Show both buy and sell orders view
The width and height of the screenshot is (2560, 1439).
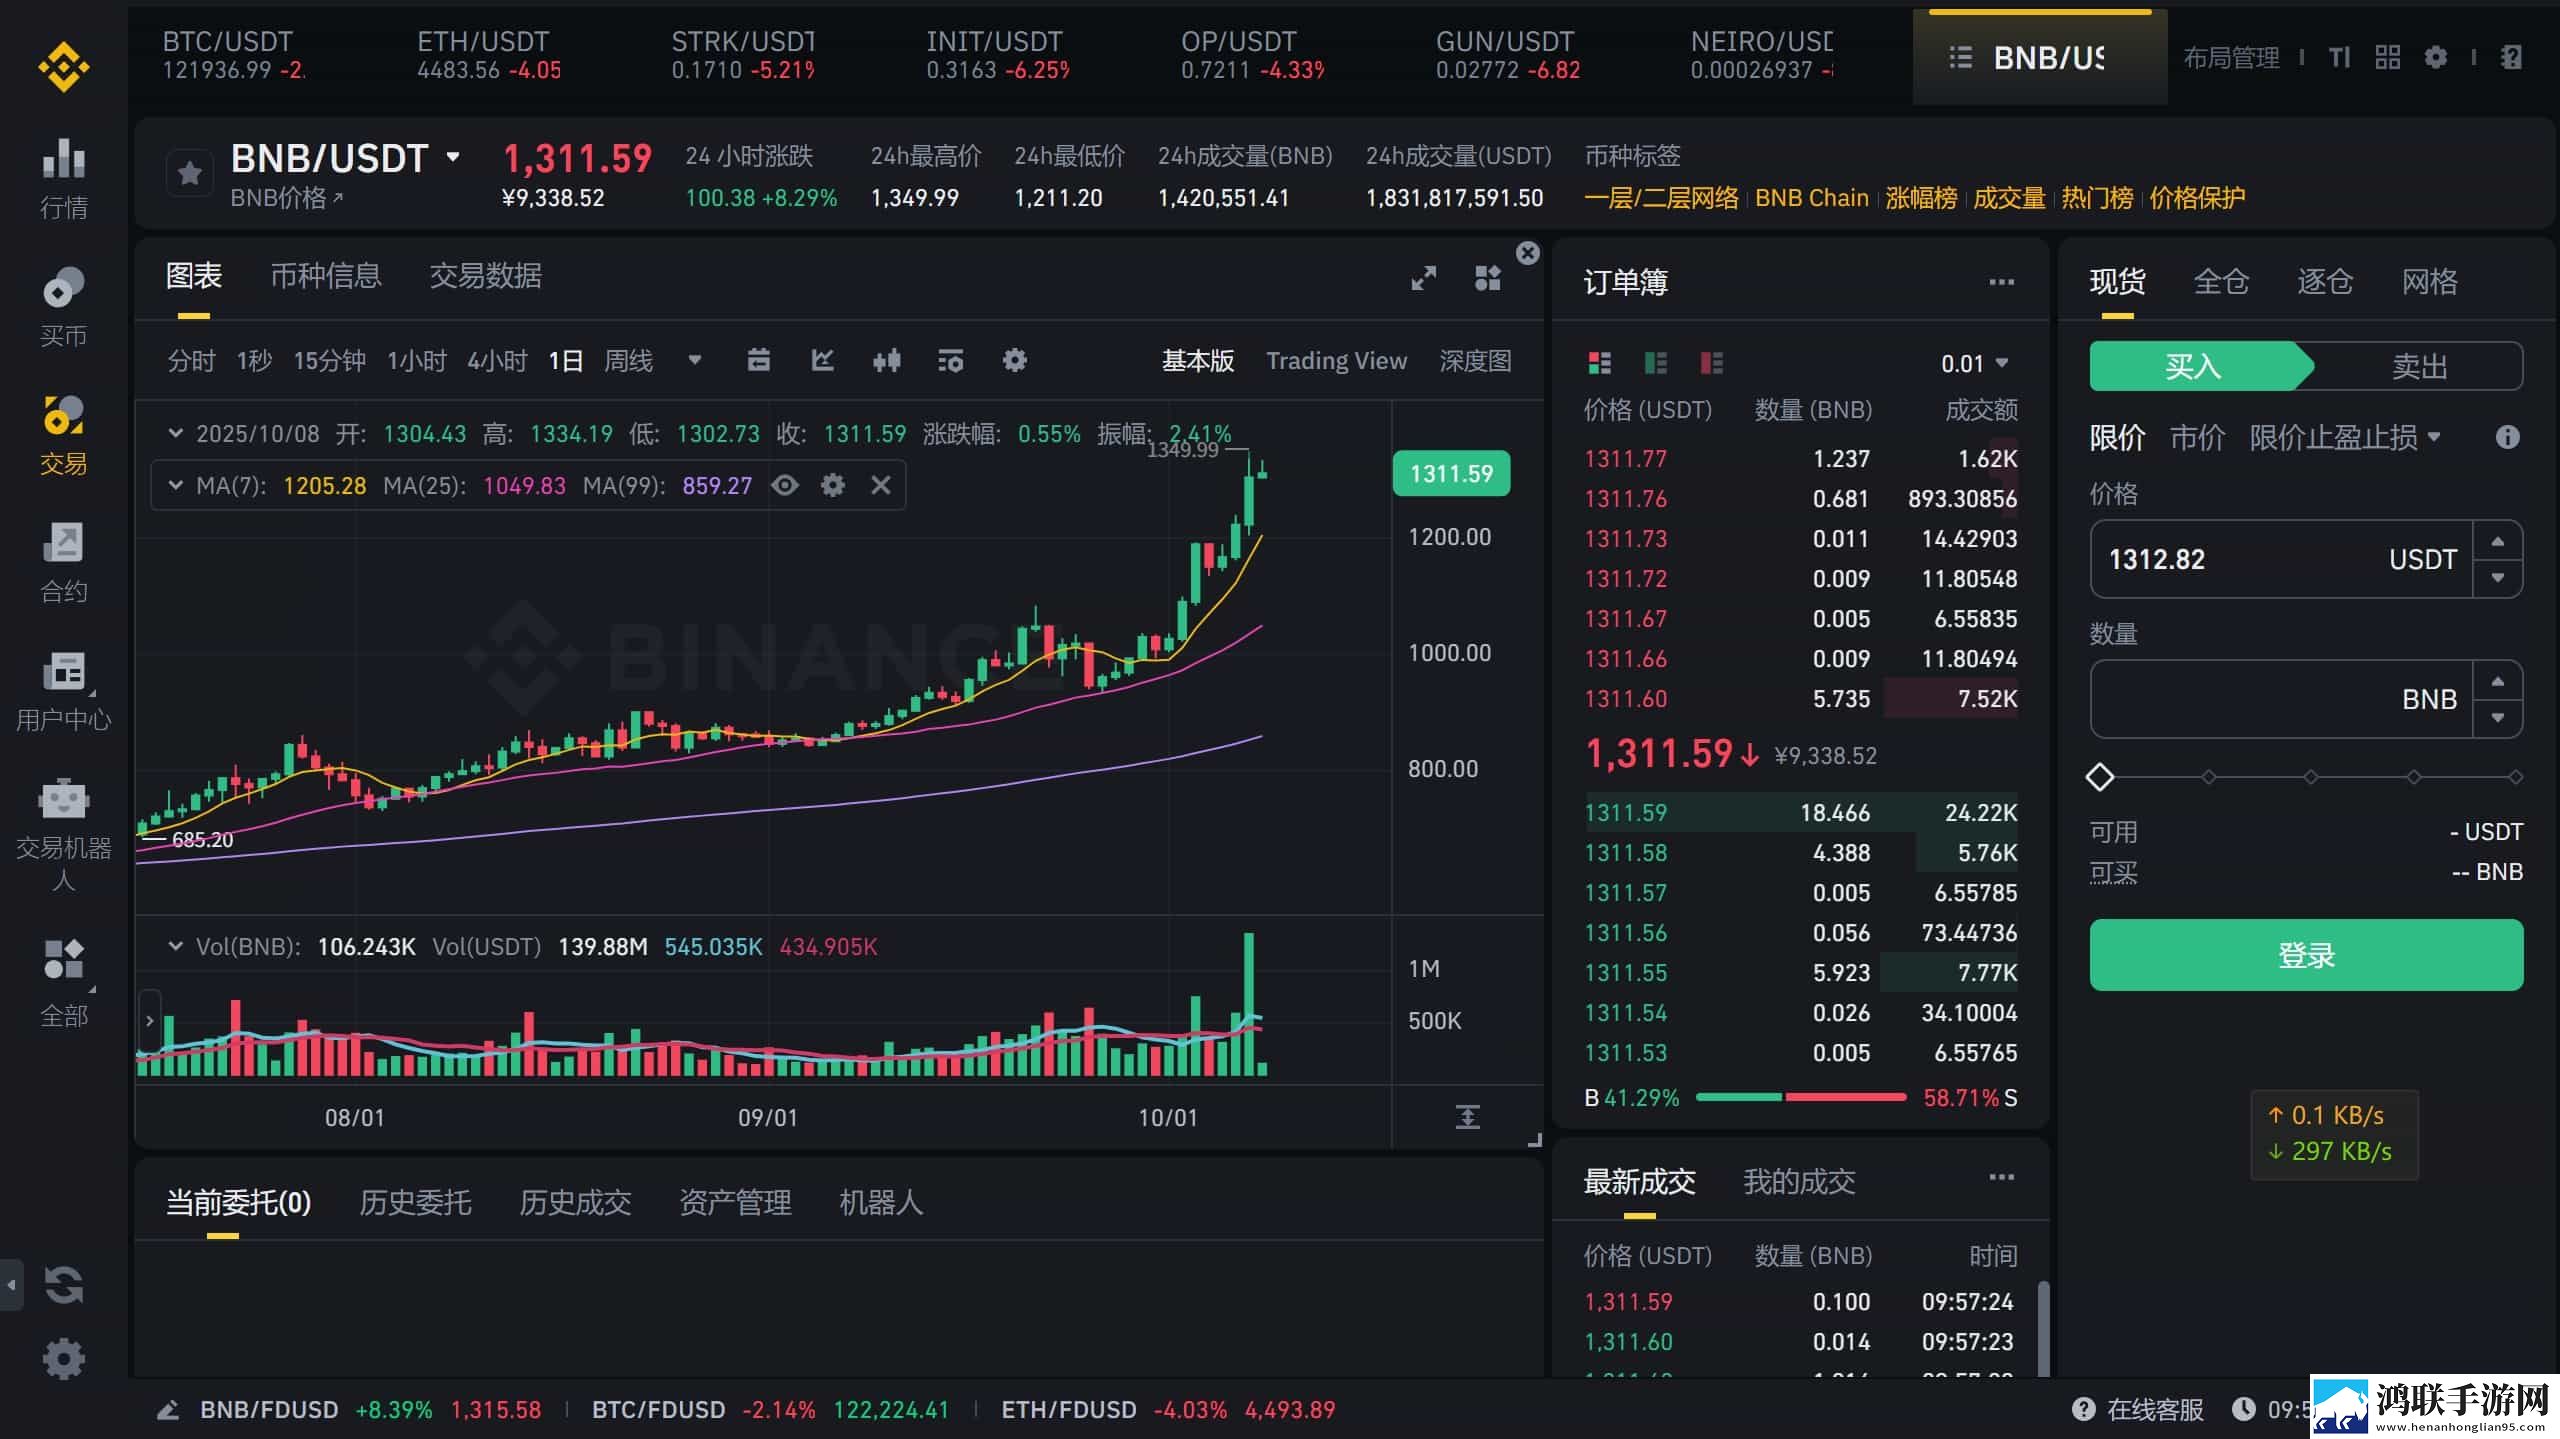tap(1600, 363)
